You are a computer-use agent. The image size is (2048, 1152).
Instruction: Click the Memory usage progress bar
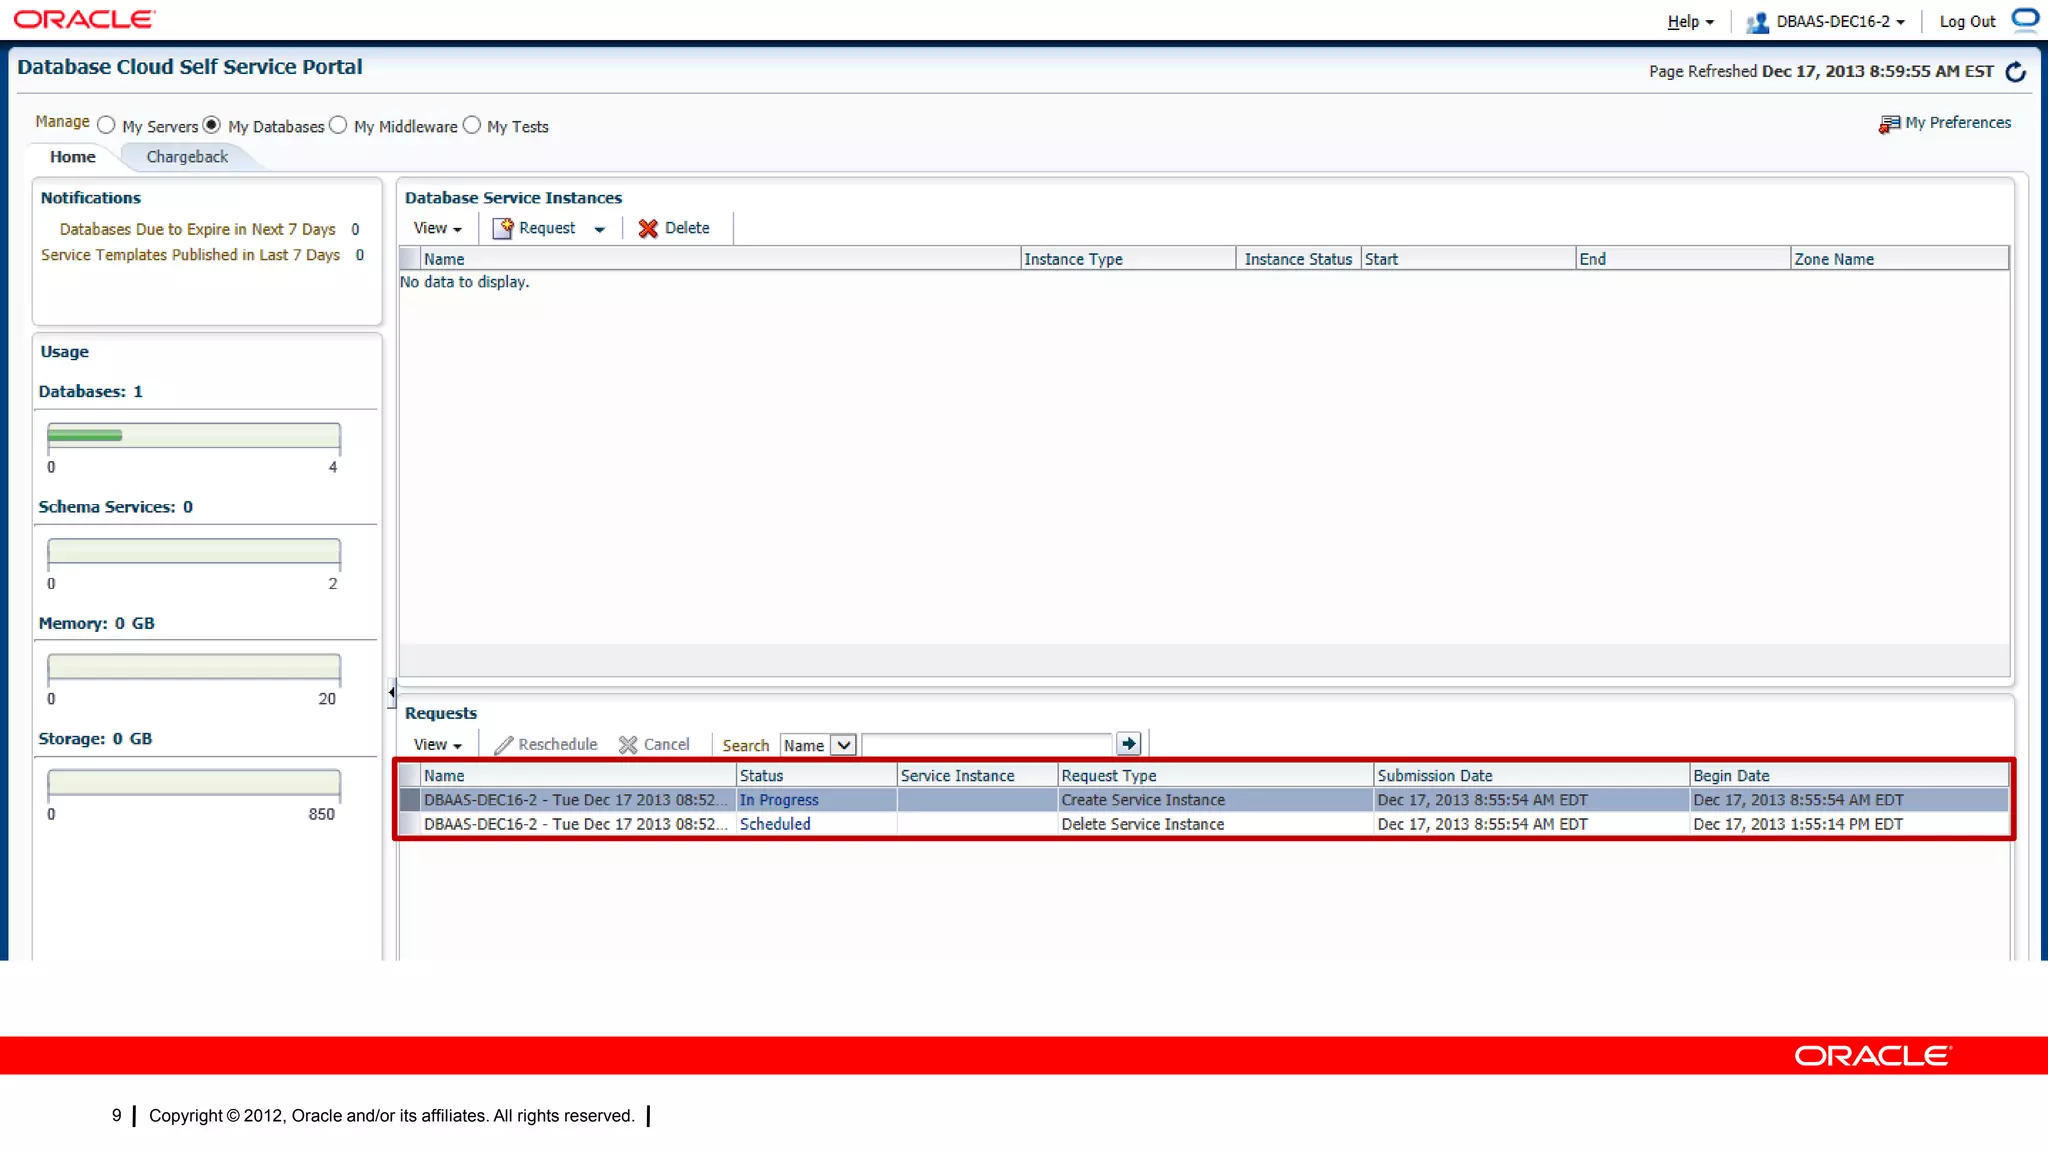point(194,667)
